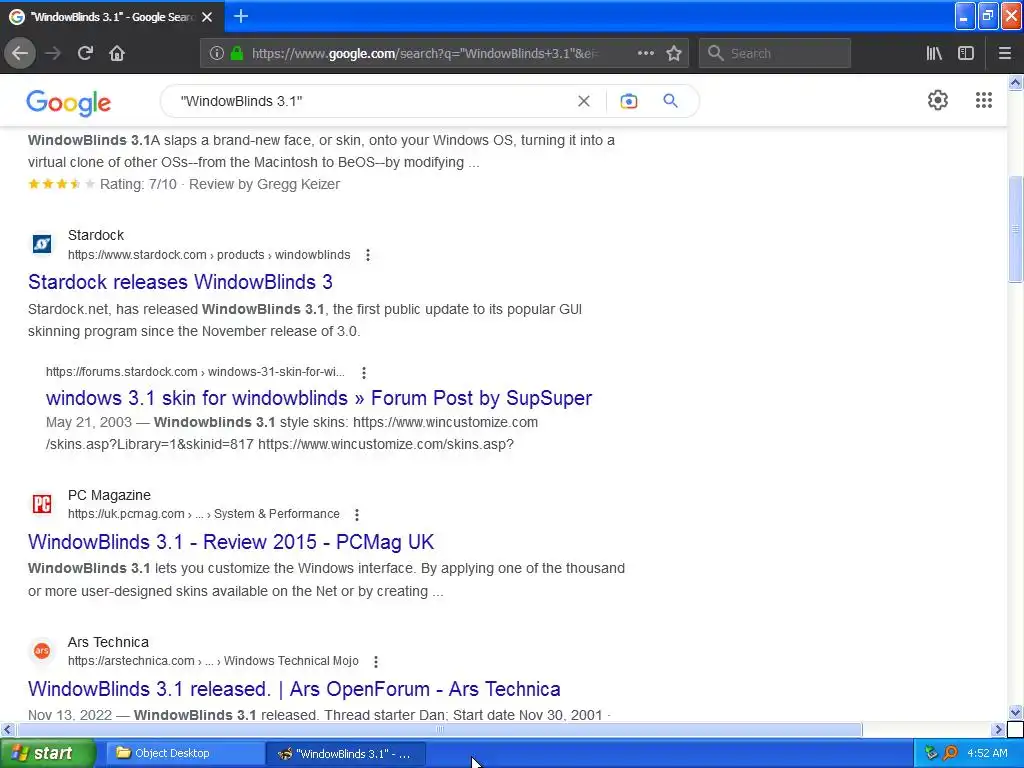This screenshot has height=768, width=1024.
Task: Bookmark this page with the star
Action: pyautogui.click(x=674, y=53)
